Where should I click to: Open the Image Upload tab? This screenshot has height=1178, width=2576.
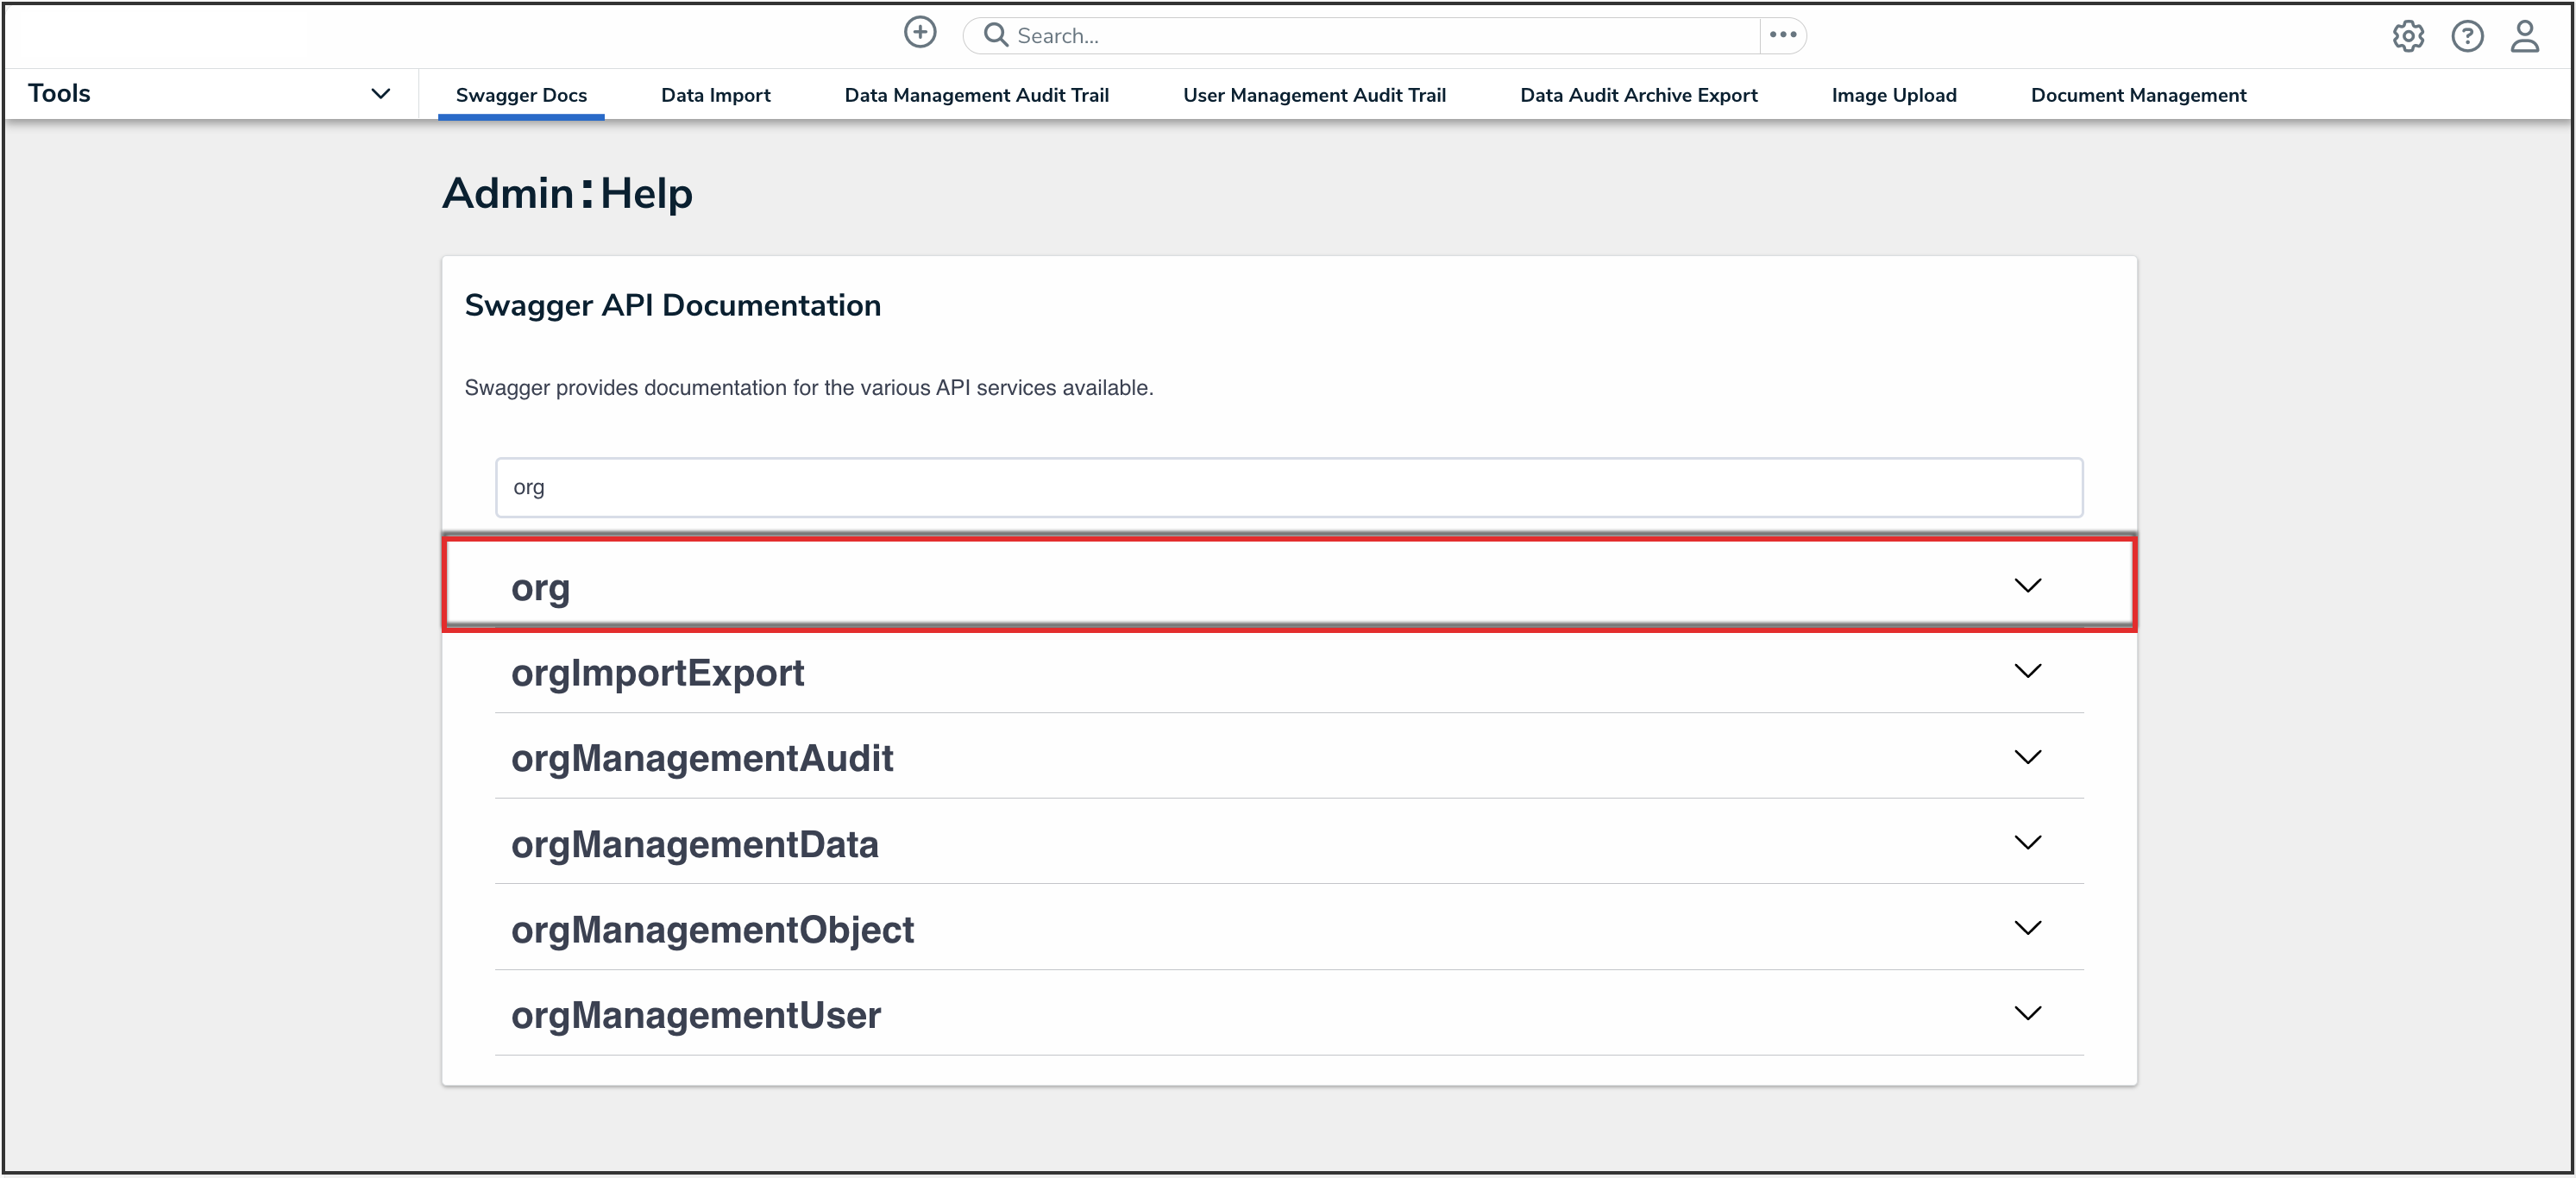1893,94
